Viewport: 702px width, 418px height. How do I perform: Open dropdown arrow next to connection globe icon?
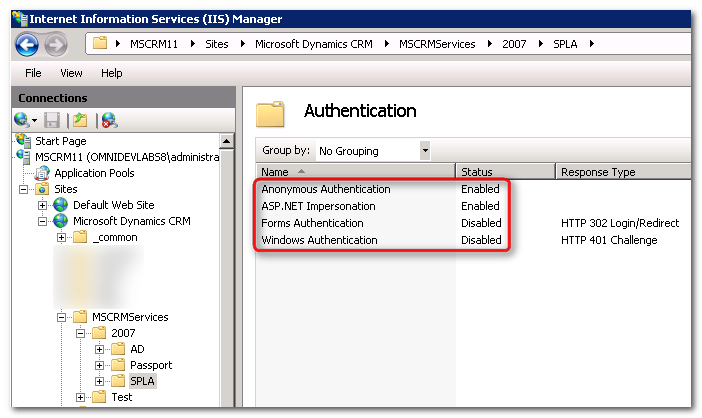pos(34,120)
